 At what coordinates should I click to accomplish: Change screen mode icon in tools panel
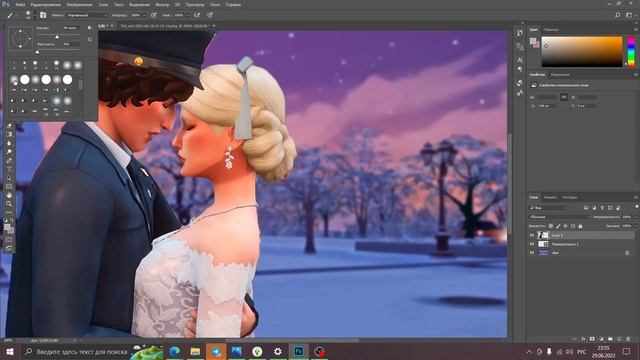[x=9, y=248]
